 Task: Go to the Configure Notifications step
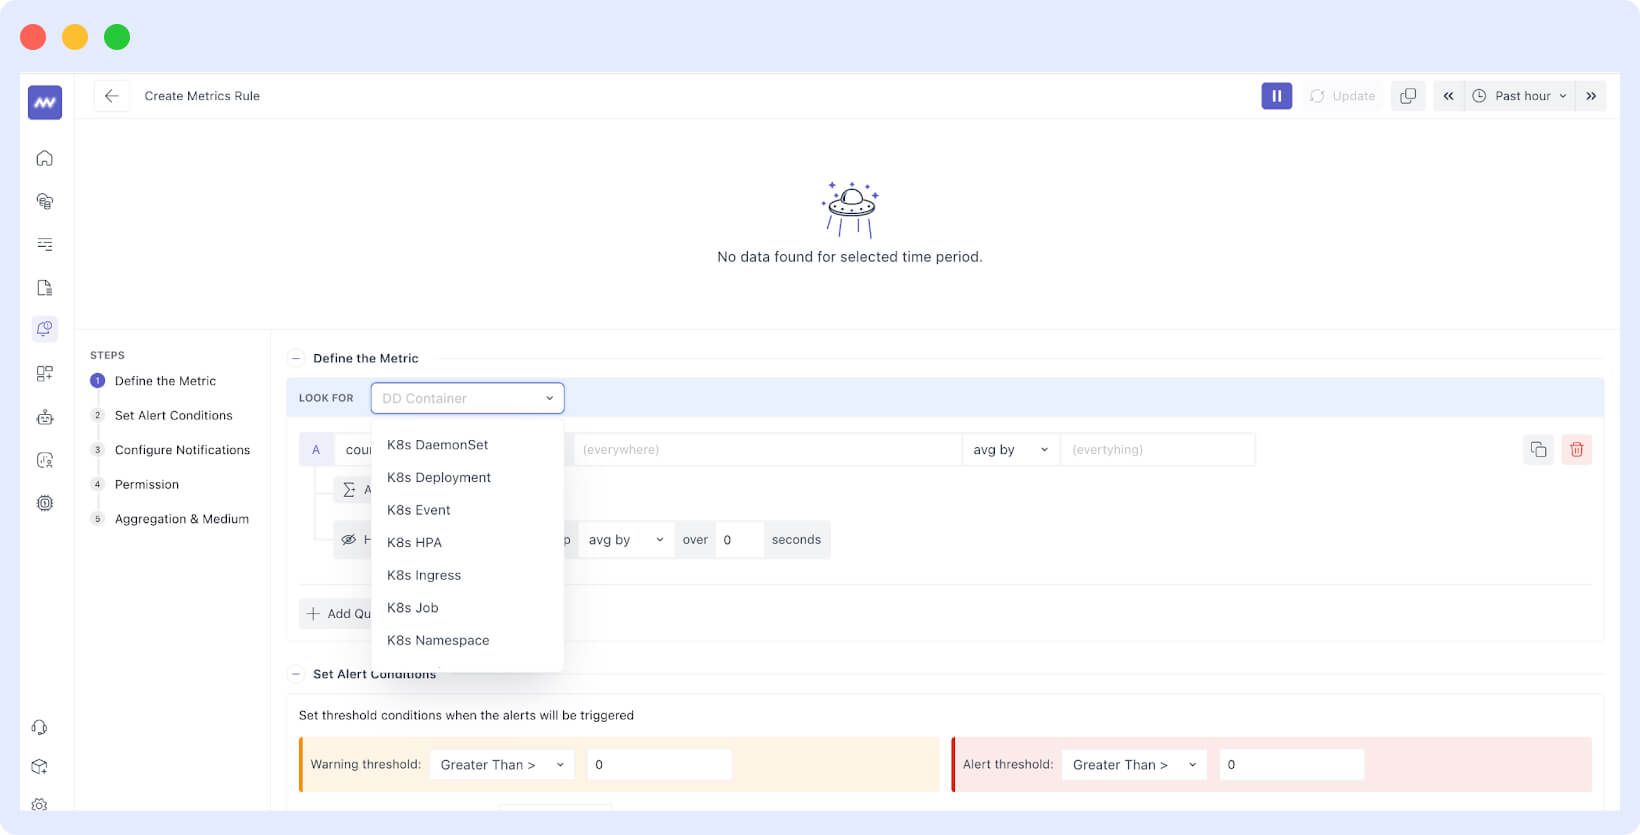click(x=182, y=450)
